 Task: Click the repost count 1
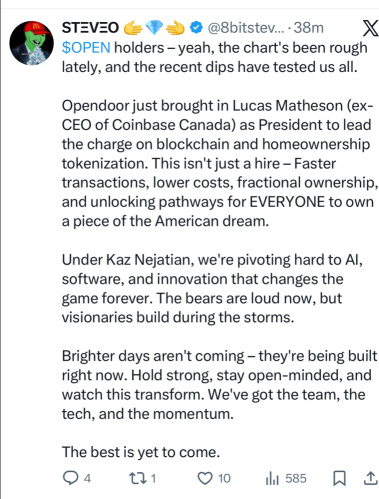pyautogui.click(x=153, y=479)
